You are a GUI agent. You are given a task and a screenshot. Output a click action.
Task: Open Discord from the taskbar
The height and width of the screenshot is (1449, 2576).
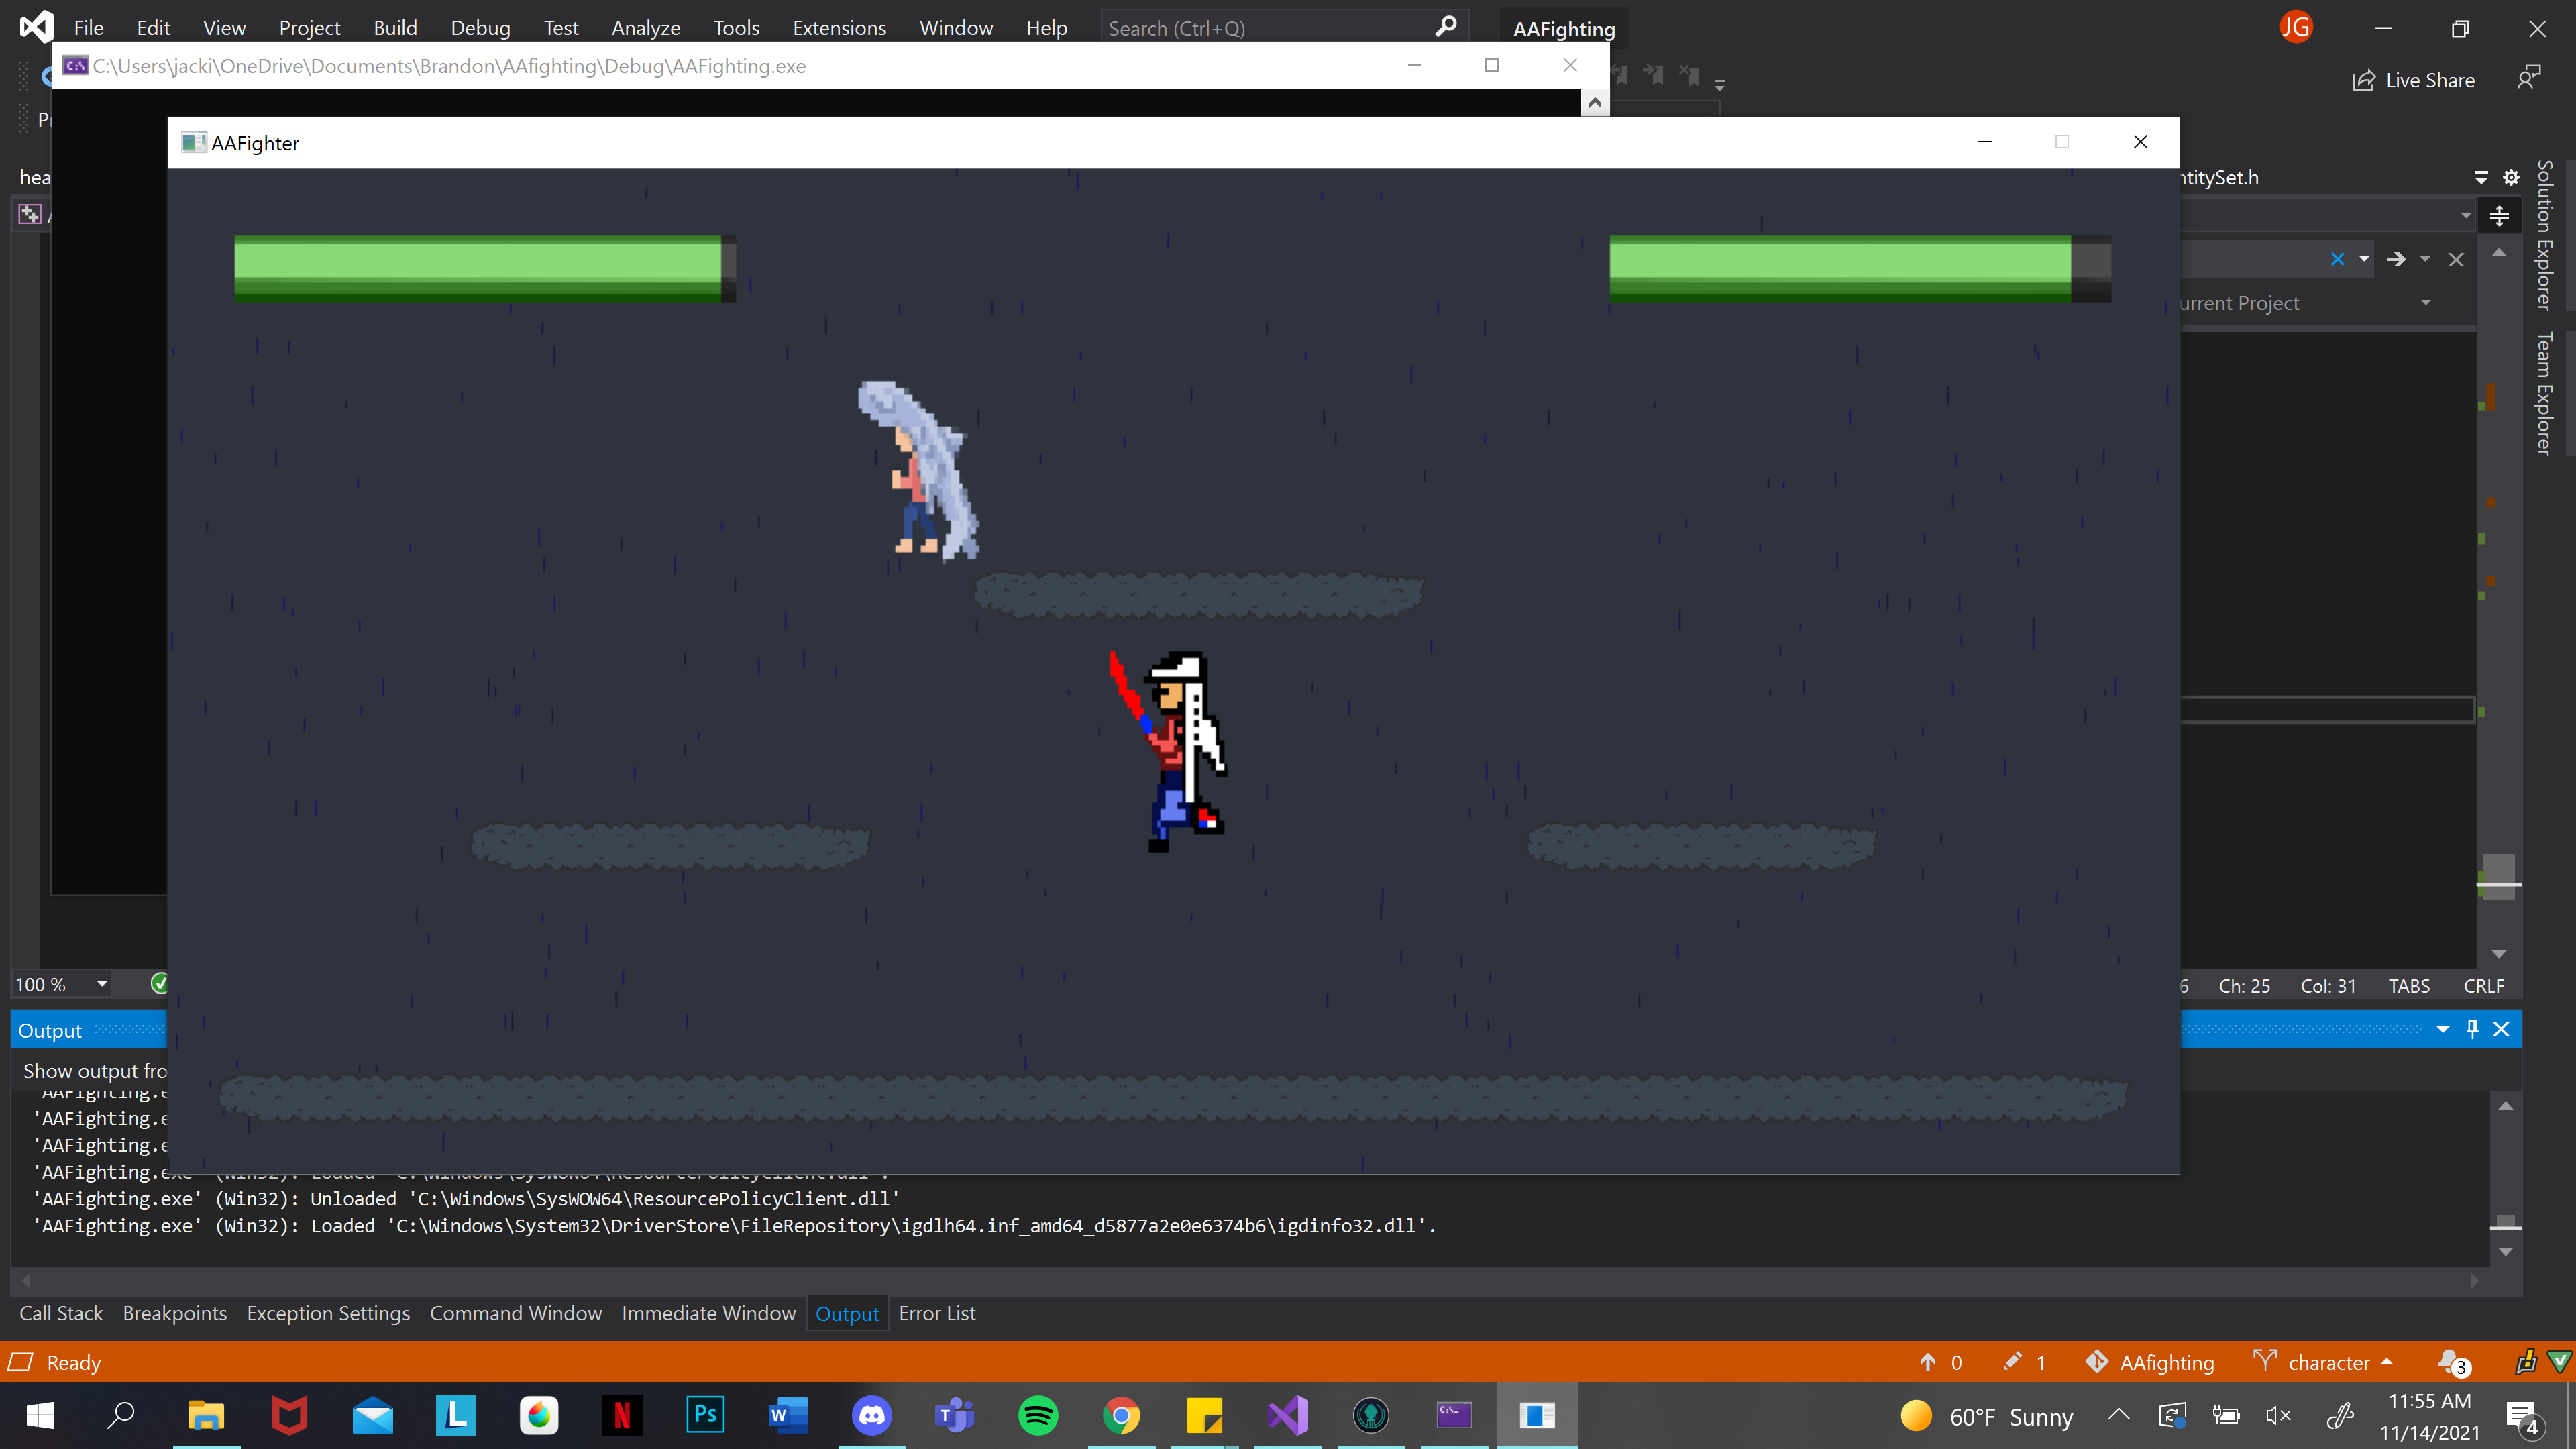(871, 1415)
